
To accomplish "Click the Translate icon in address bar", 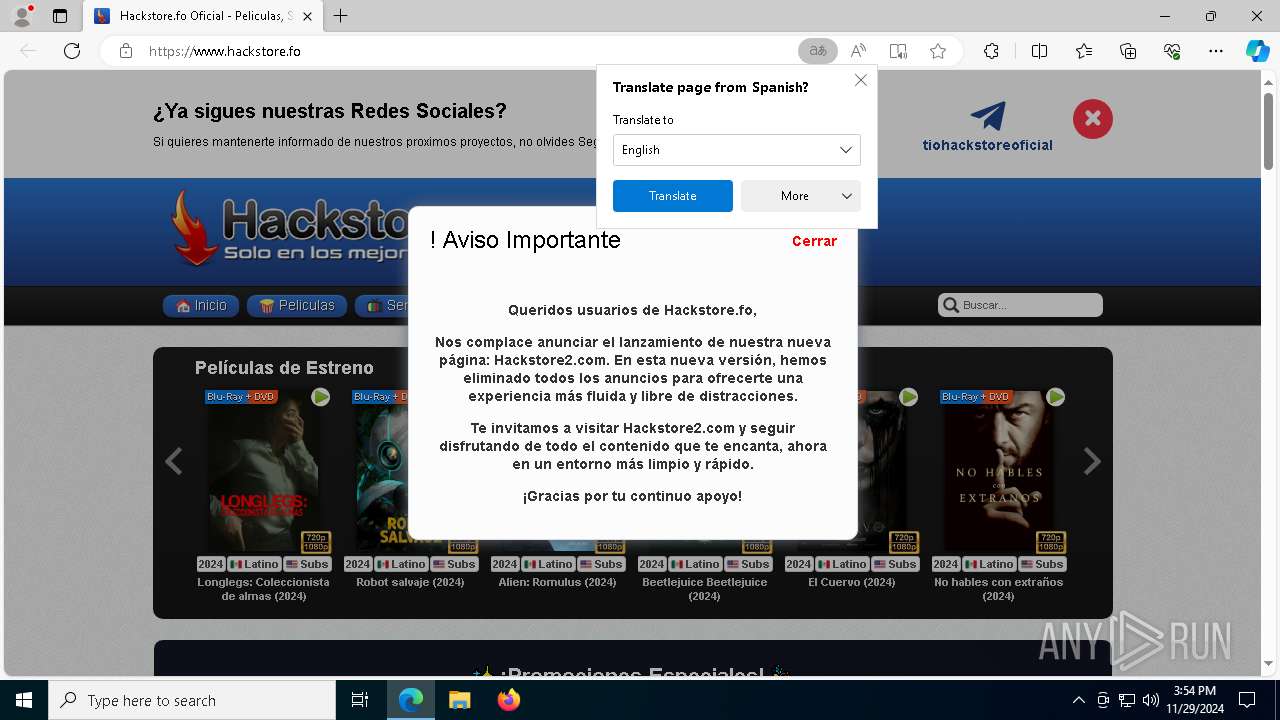I will pos(818,51).
